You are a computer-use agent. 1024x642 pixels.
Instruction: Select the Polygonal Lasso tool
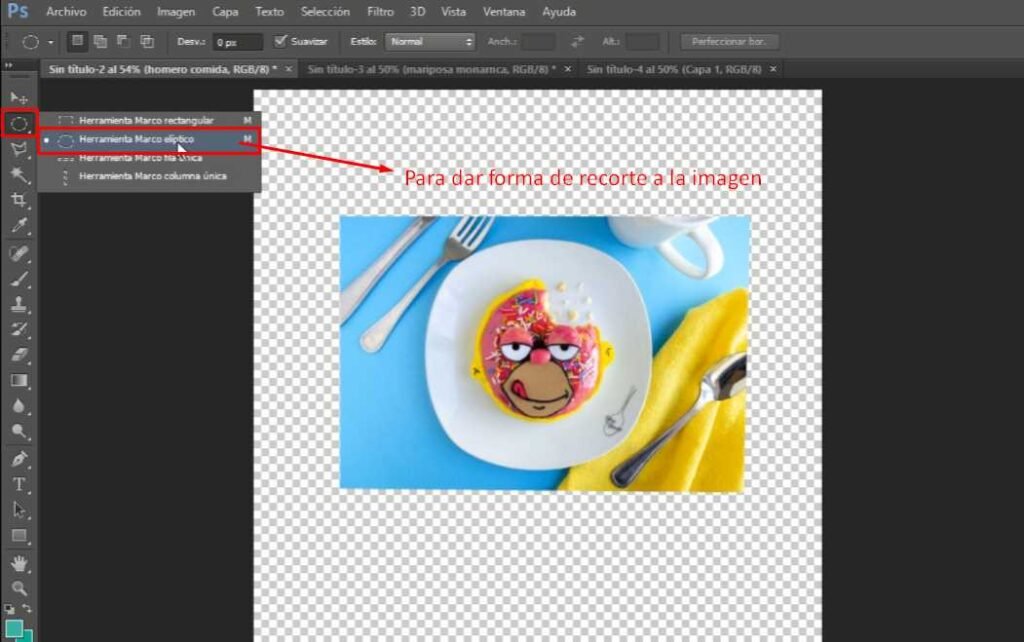[19, 149]
